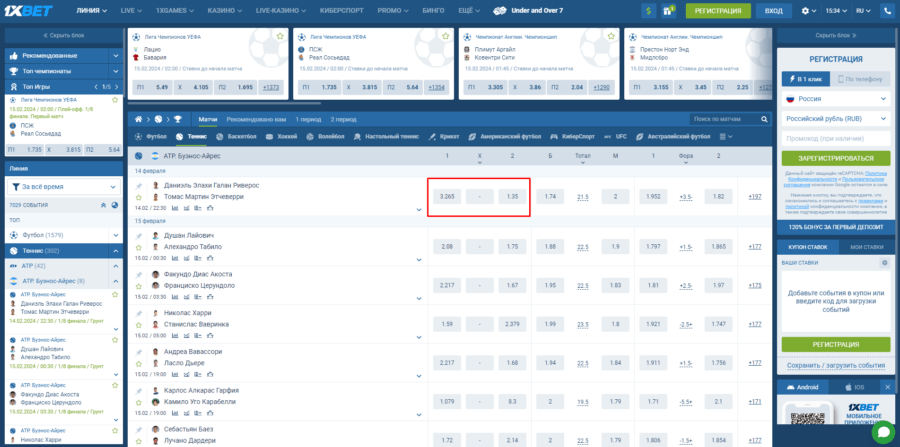Viewport: 900px width, 447px height.
Task: Expand the 'За всё время' time filter
Action: [62, 187]
